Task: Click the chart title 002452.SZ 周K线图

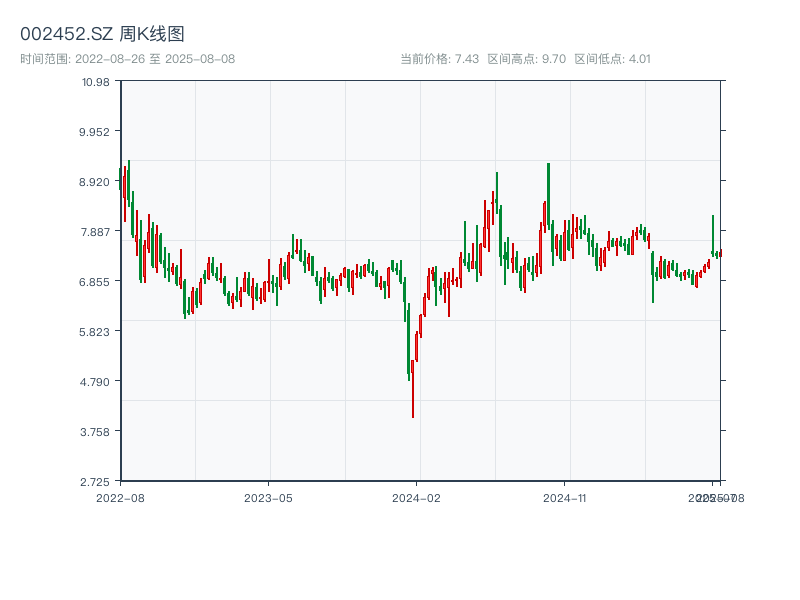Action: point(102,35)
